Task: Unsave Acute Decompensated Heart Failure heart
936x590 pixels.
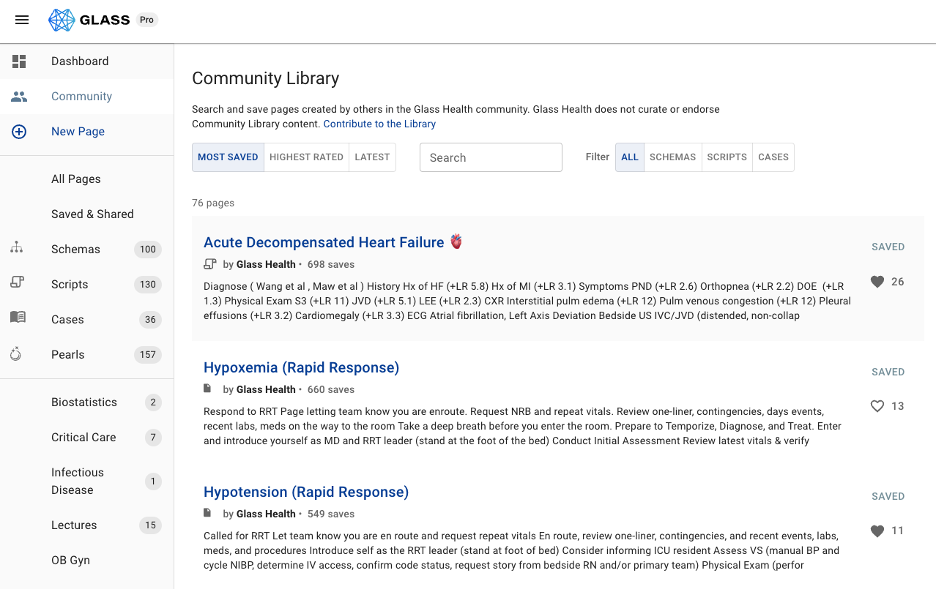Action: click(877, 282)
